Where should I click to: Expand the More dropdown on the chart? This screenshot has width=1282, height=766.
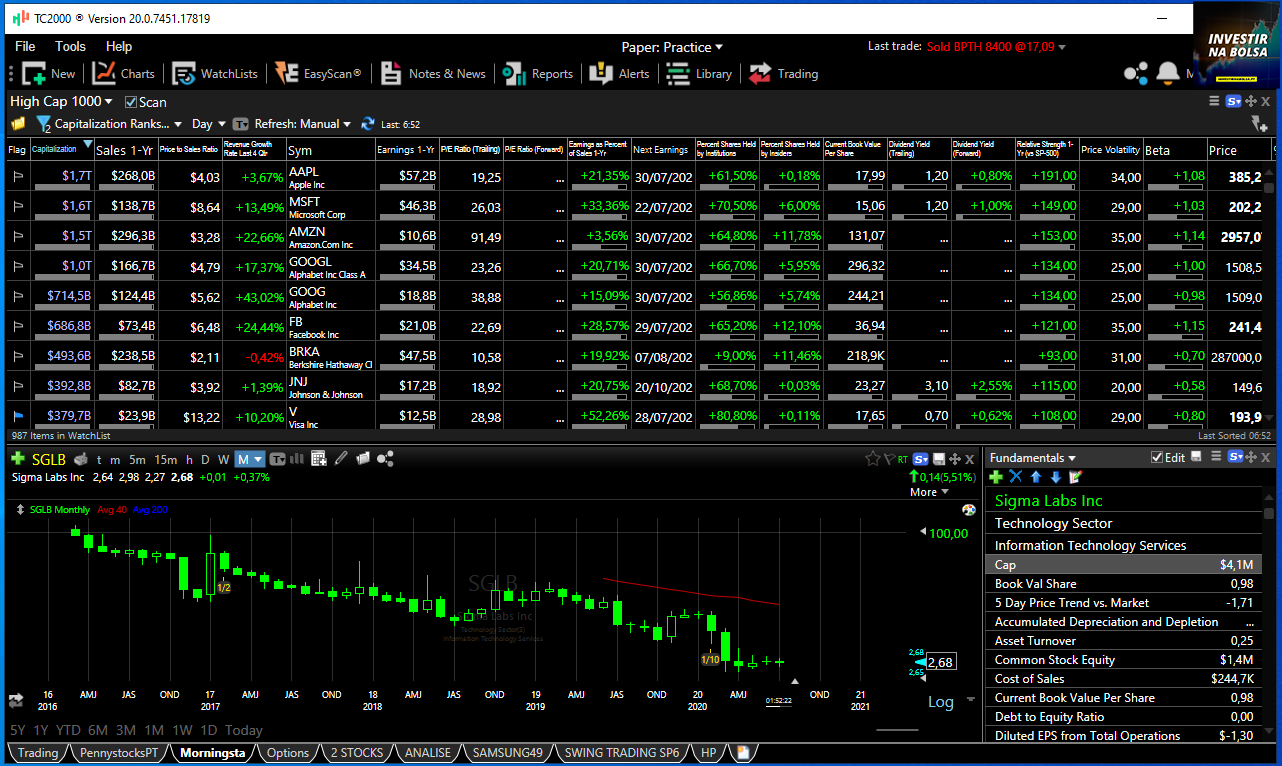(x=929, y=492)
